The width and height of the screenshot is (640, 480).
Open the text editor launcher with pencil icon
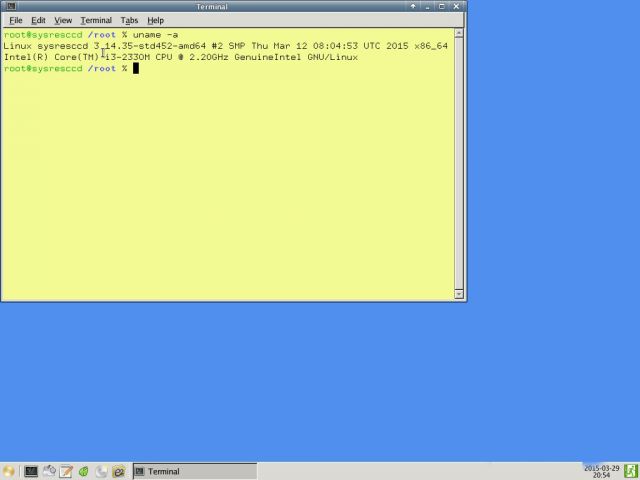pyautogui.click(x=66, y=471)
